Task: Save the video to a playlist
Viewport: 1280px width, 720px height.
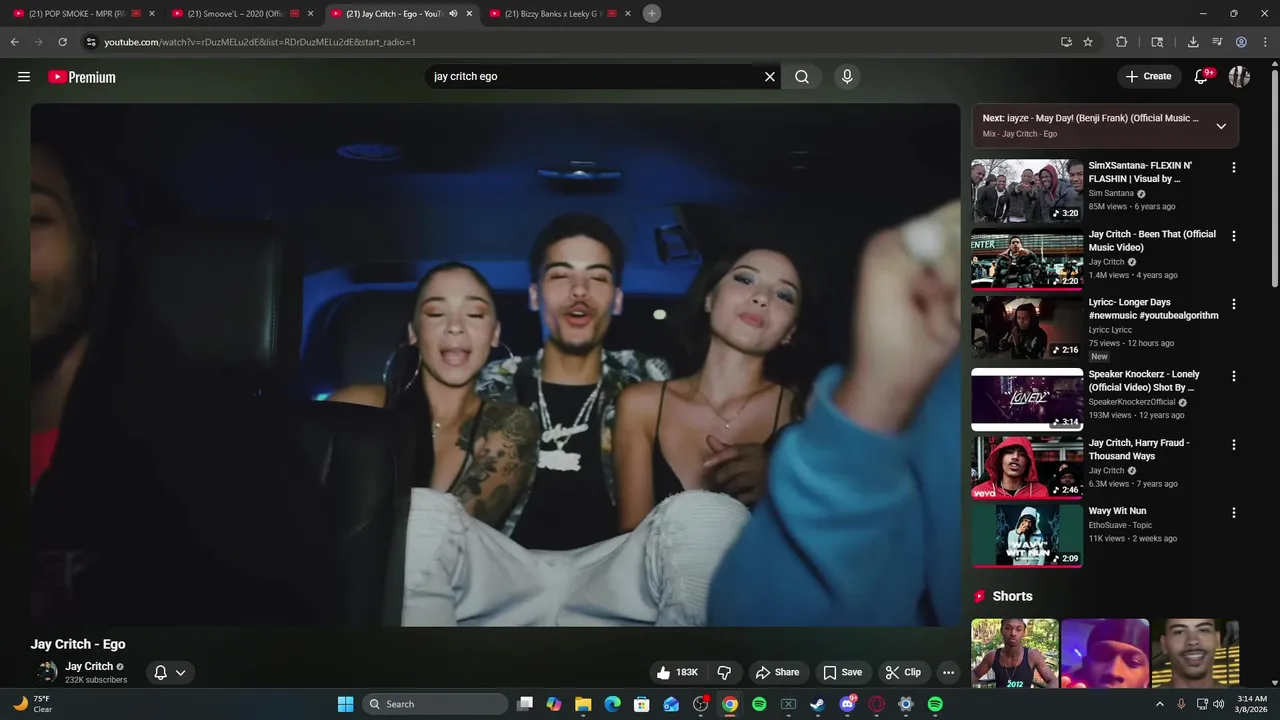Action: 842,672
